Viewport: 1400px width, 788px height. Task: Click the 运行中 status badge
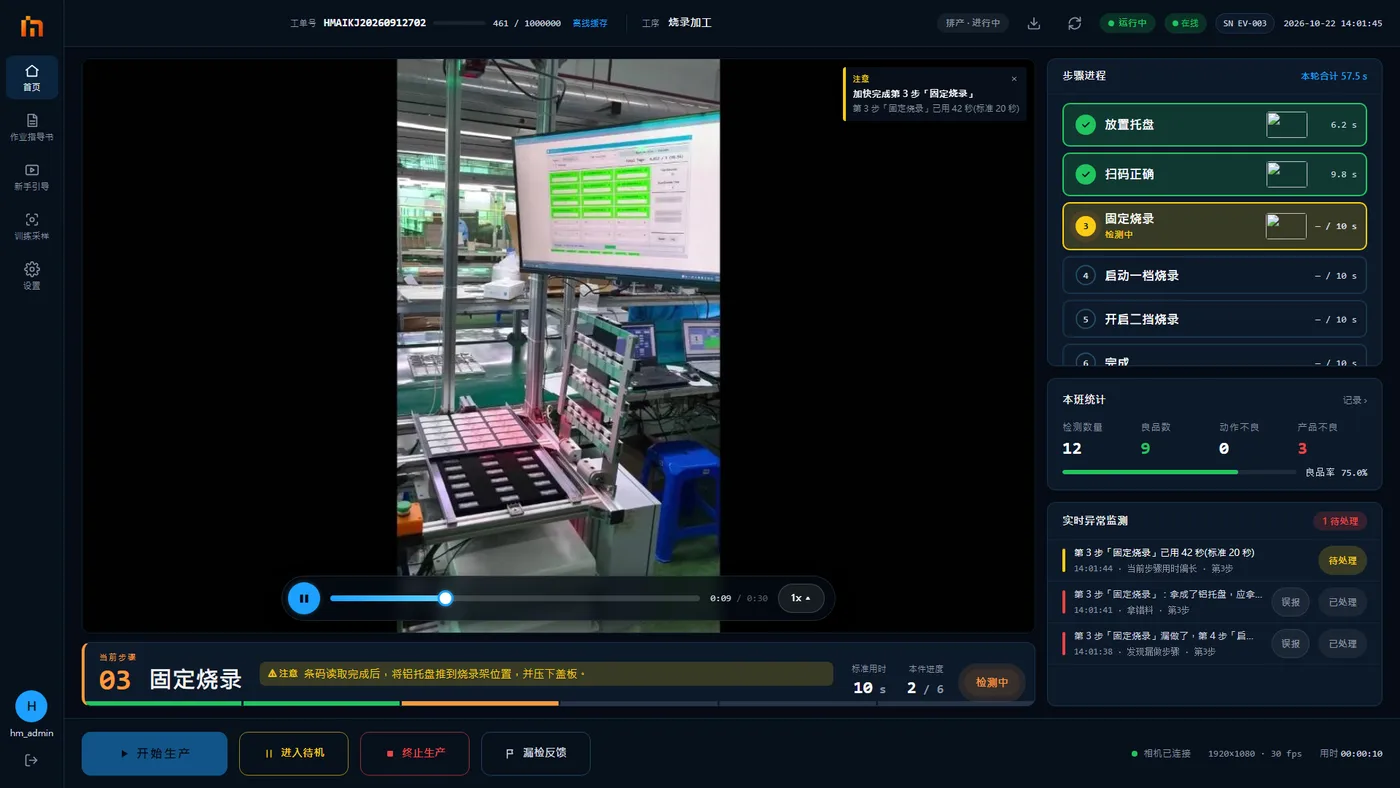point(1128,23)
